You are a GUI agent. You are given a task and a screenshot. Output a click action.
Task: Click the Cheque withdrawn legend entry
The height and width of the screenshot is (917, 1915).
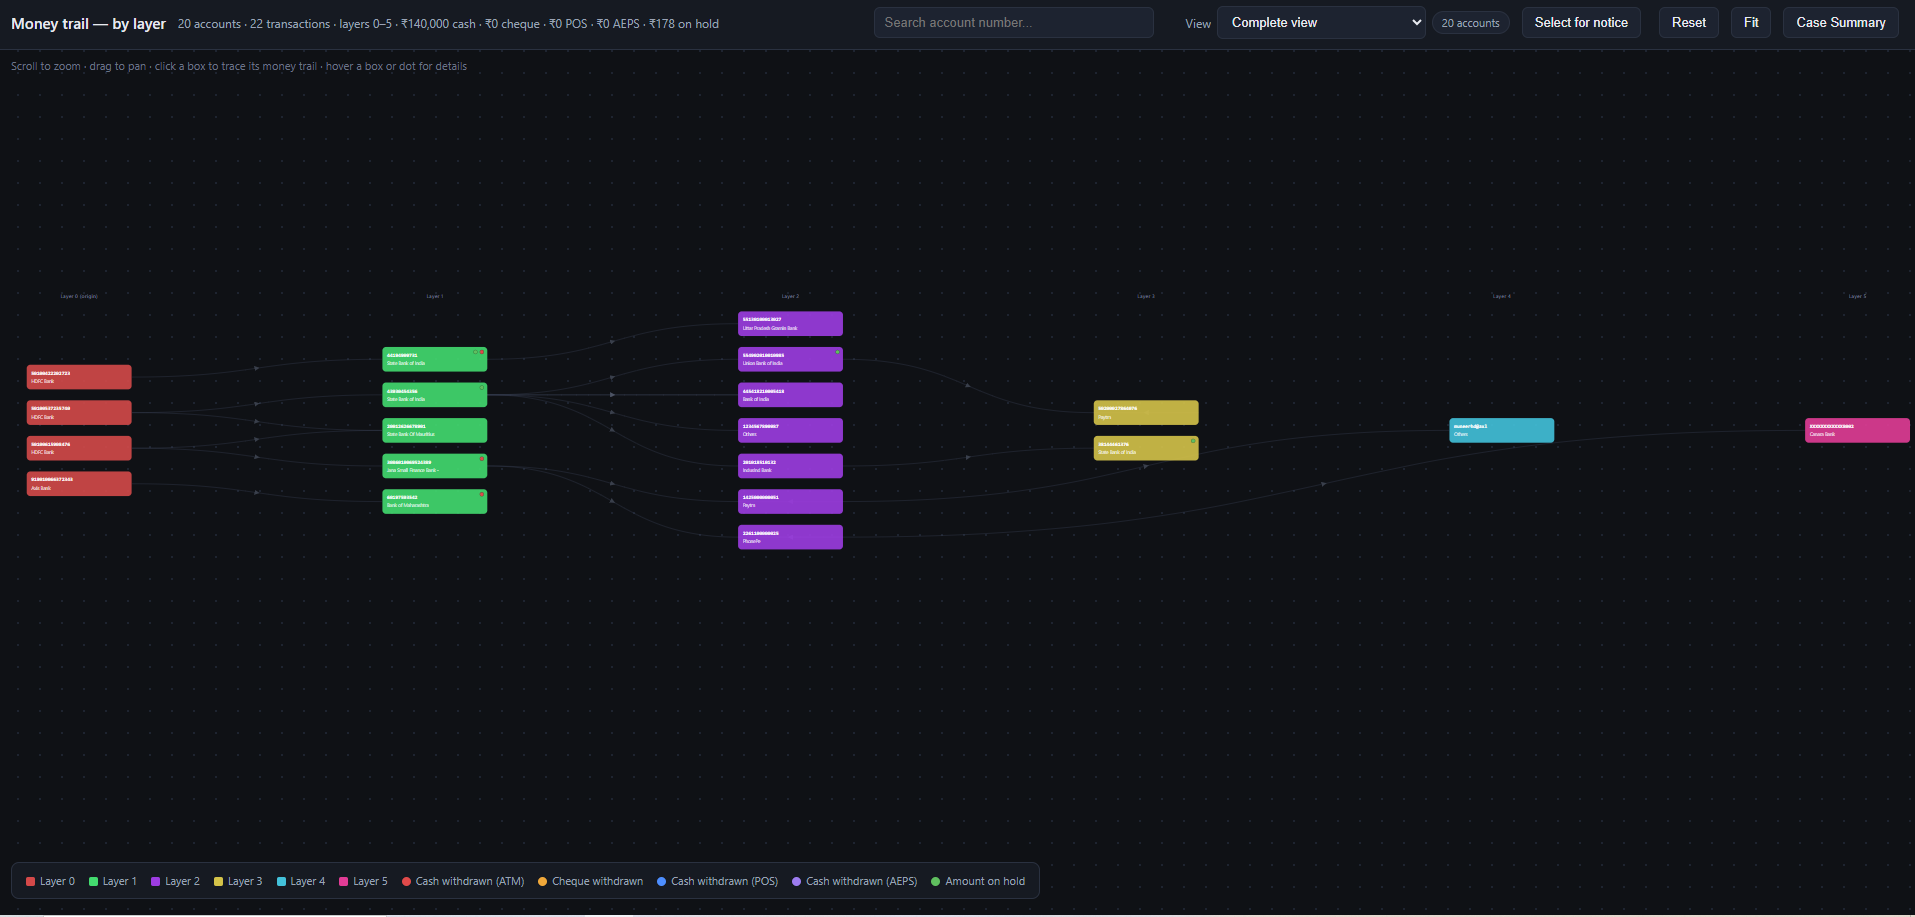(591, 882)
